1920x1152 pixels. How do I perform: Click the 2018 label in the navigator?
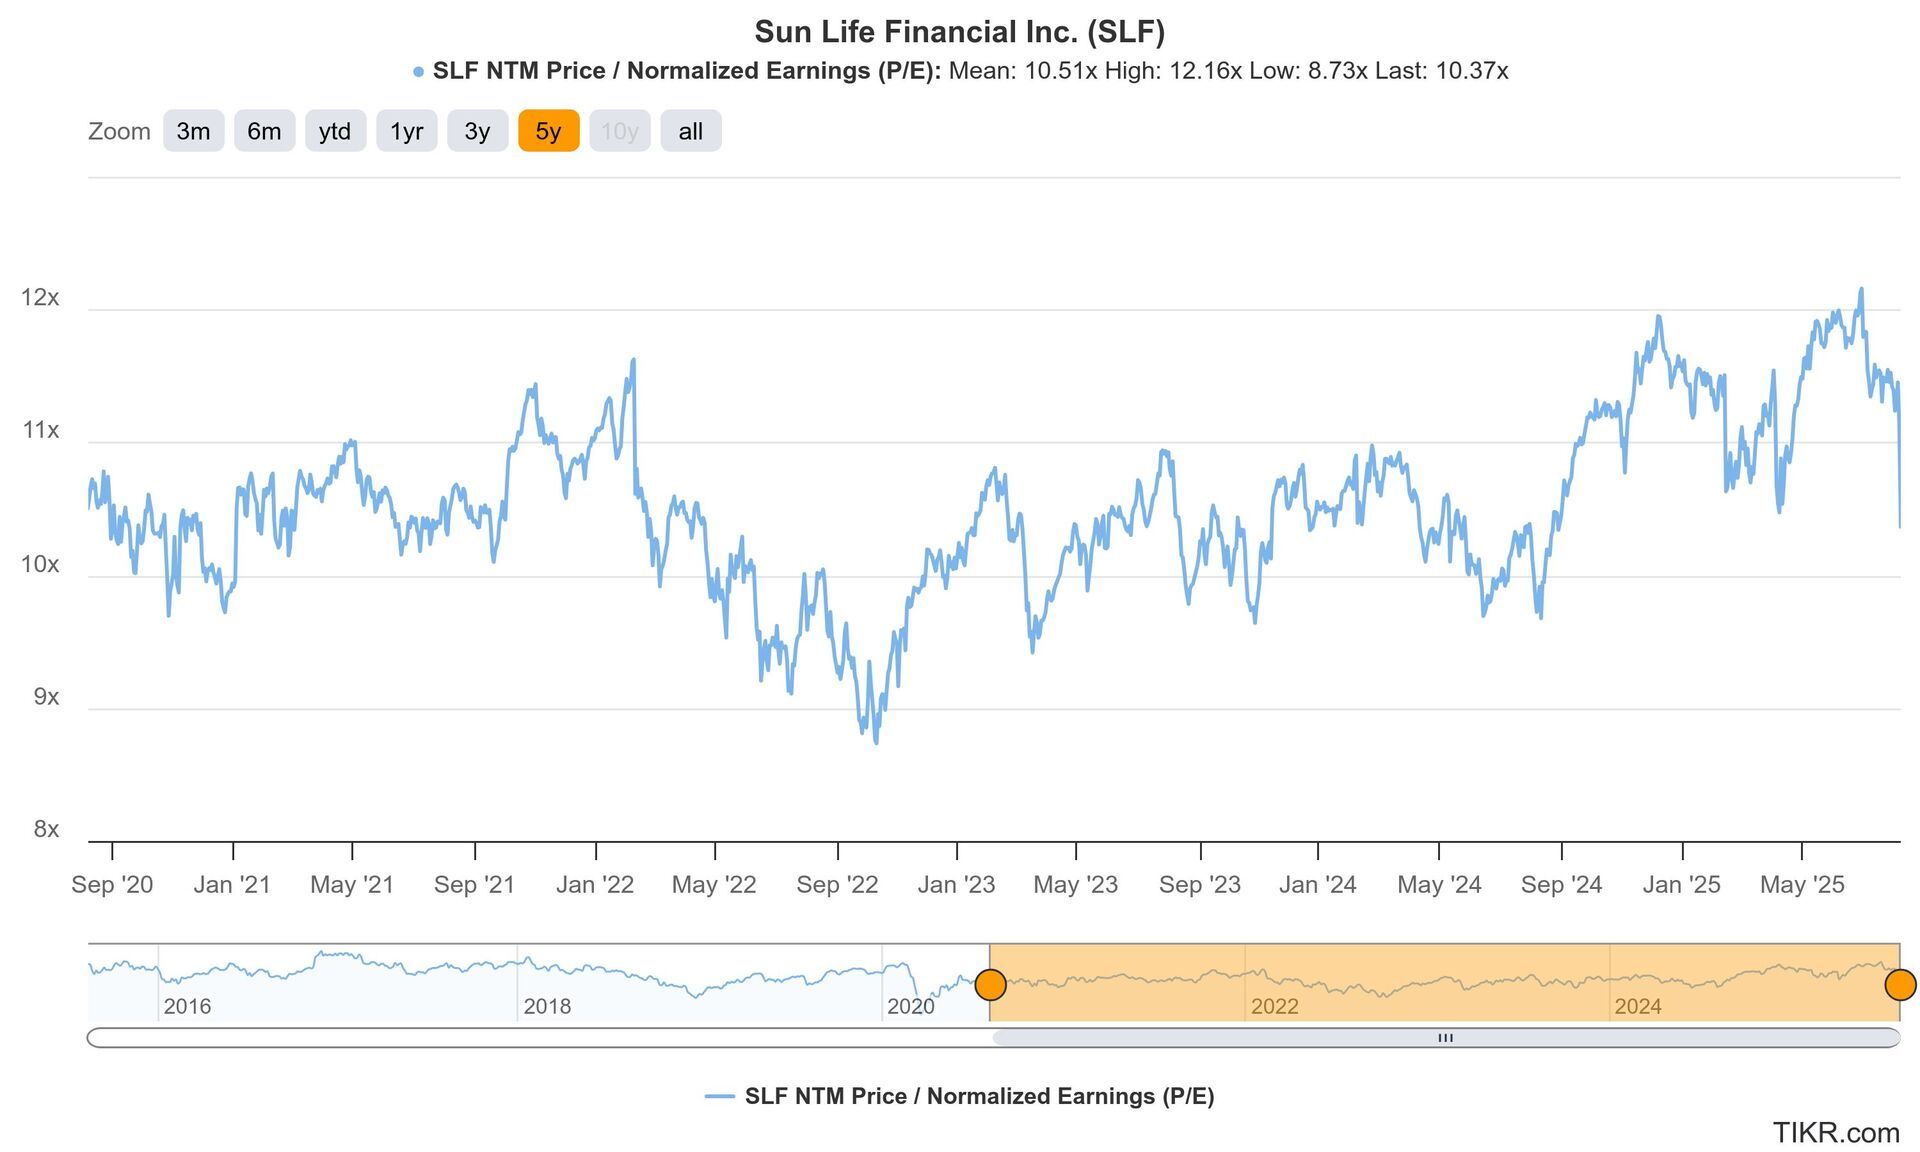click(547, 1006)
